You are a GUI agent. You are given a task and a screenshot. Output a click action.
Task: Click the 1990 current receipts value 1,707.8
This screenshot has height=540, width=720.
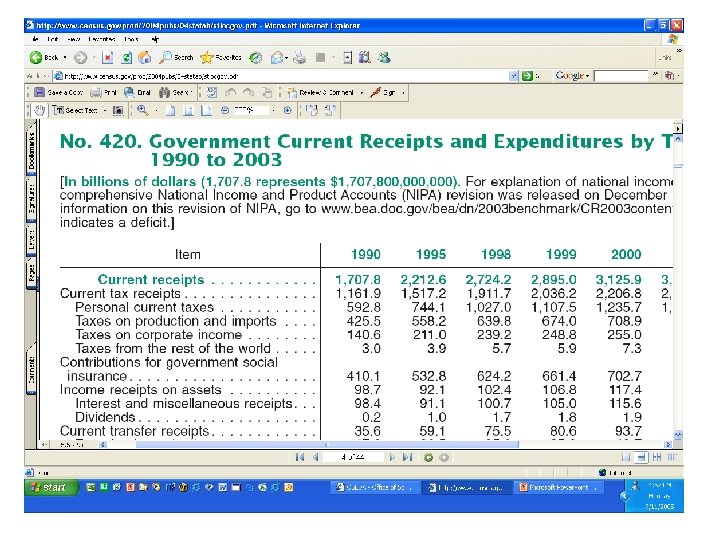click(x=358, y=280)
